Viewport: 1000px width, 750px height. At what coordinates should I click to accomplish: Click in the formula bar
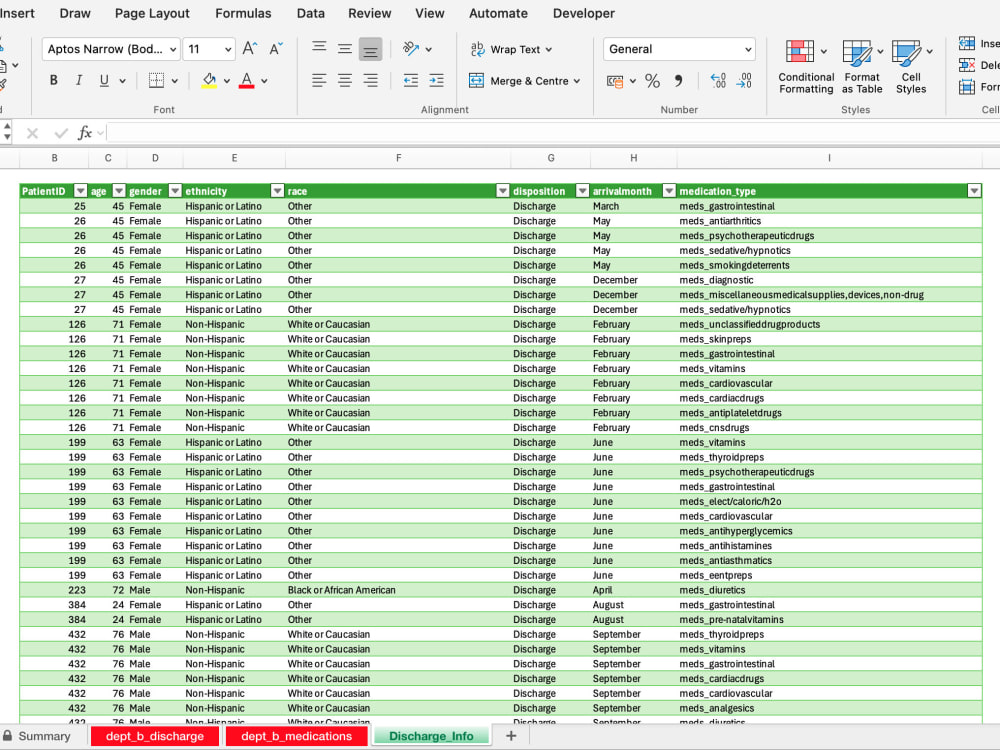pos(552,133)
